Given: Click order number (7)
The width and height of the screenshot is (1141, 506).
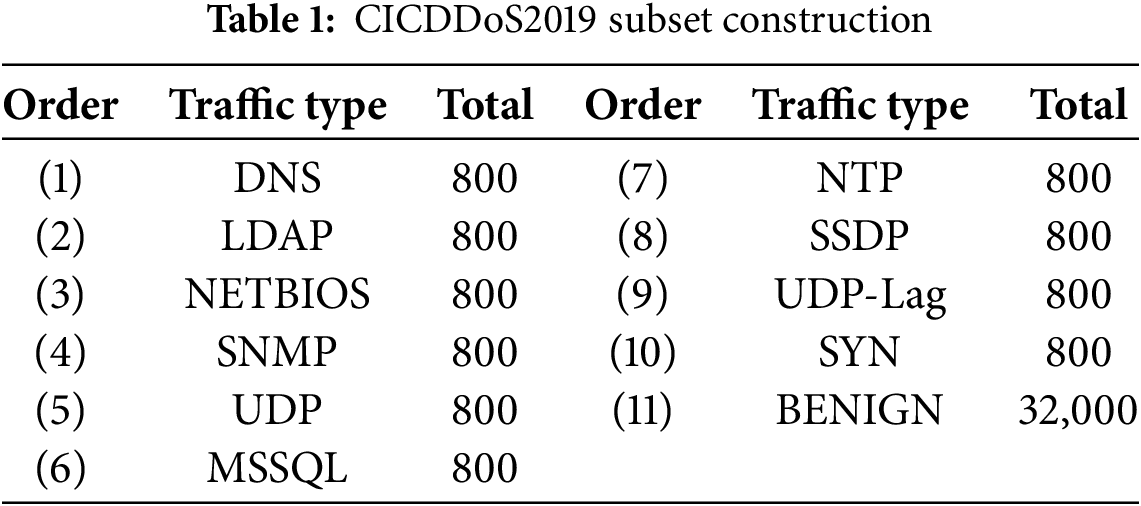Looking at the screenshot, I should click(x=642, y=180).
